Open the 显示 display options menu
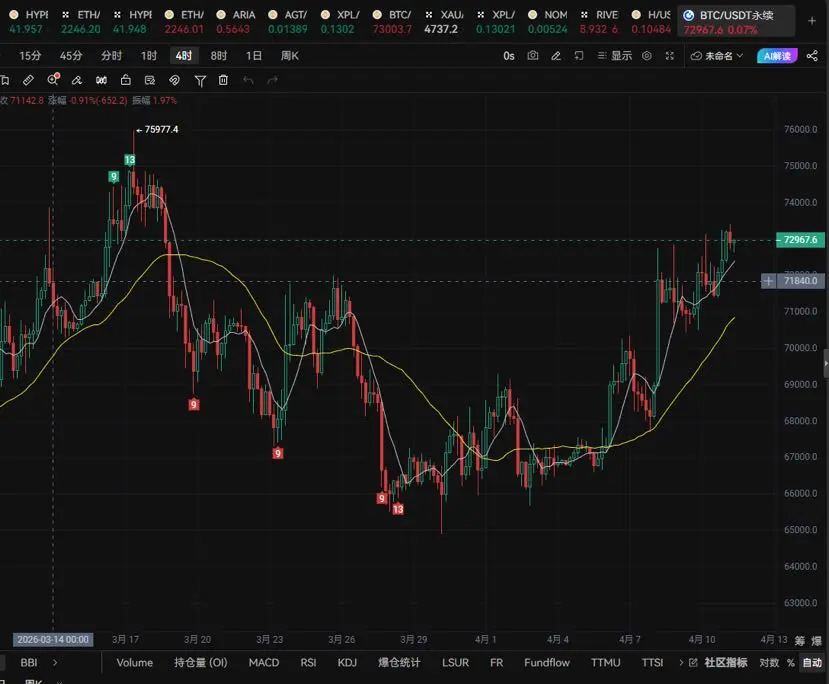The image size is (829, 684). 615,56
